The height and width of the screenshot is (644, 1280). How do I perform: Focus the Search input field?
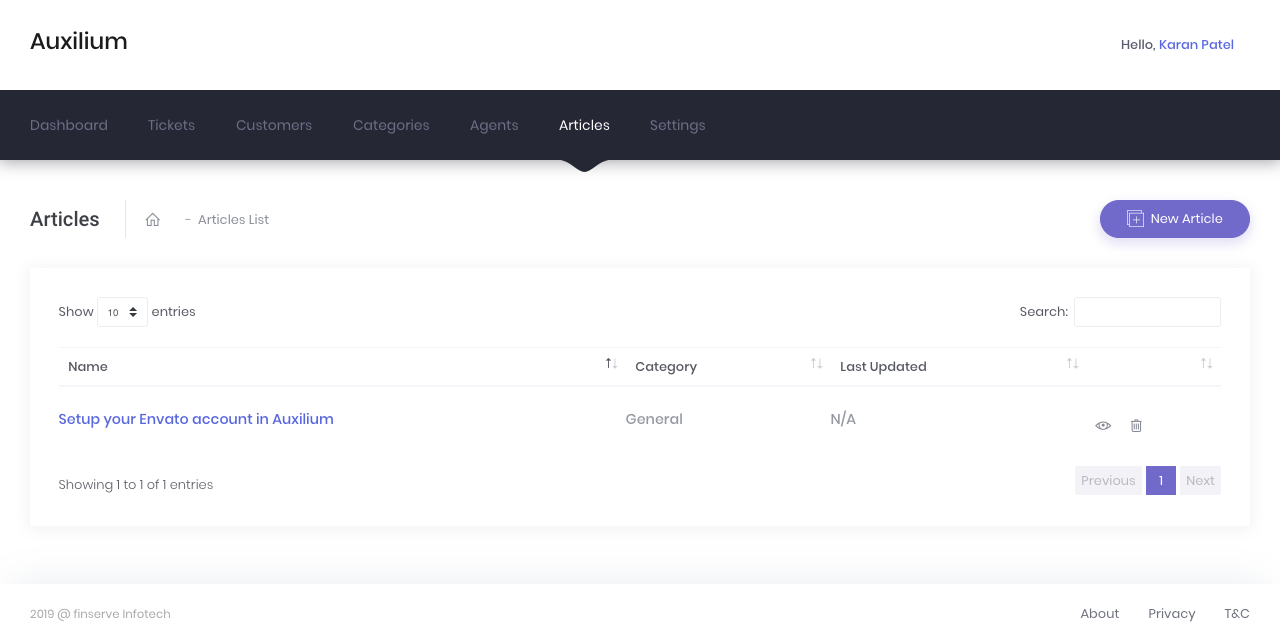1147,312
